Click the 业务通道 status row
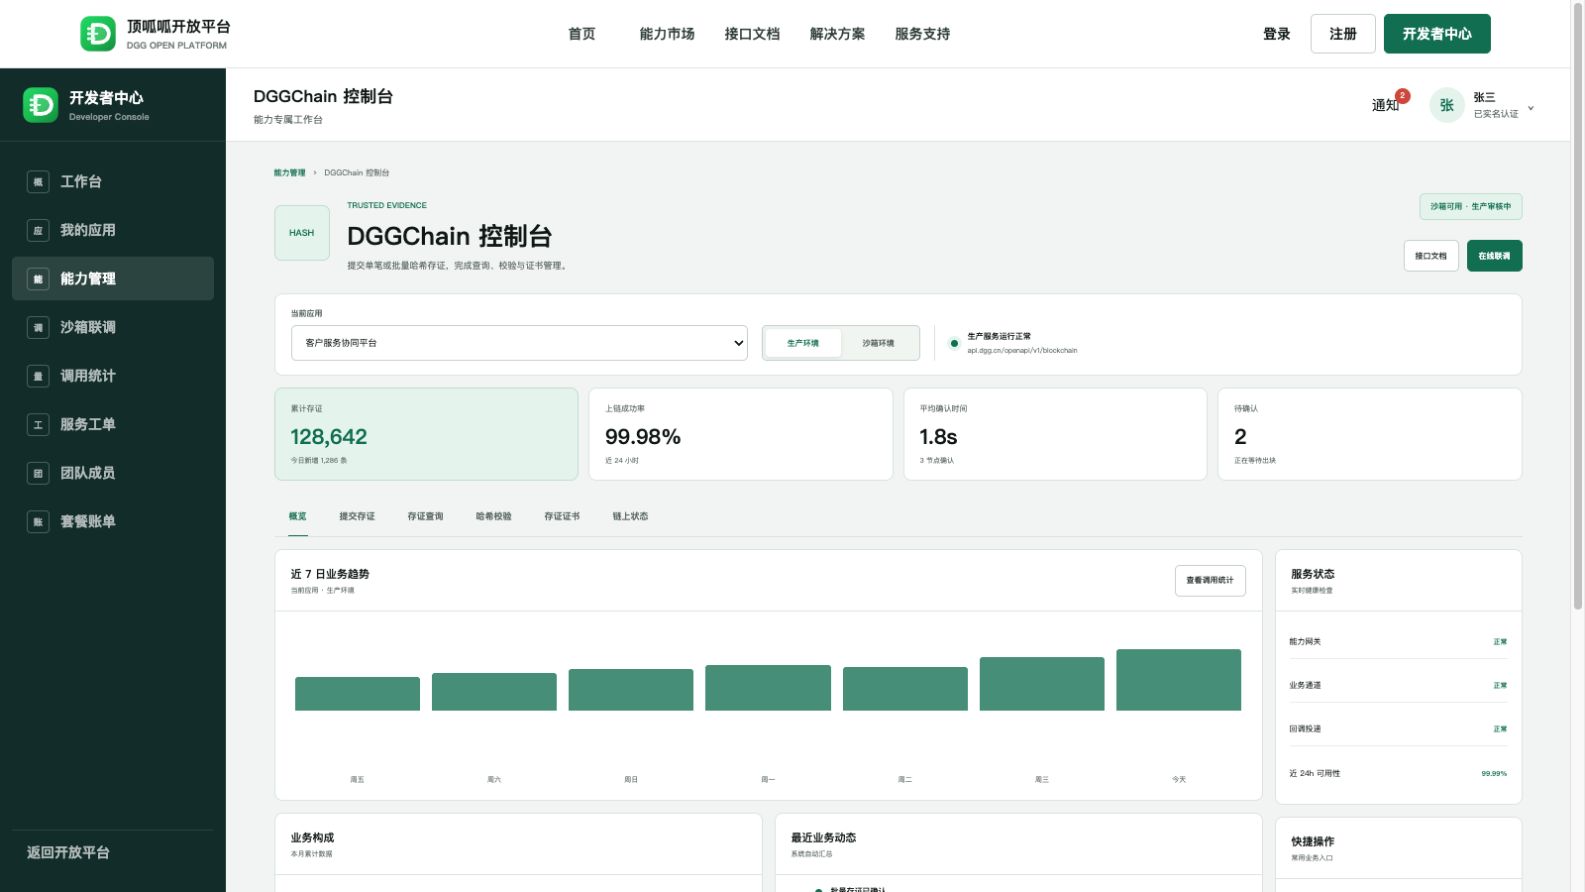This screenshot has width=1585, height=892. point(1398,685)
